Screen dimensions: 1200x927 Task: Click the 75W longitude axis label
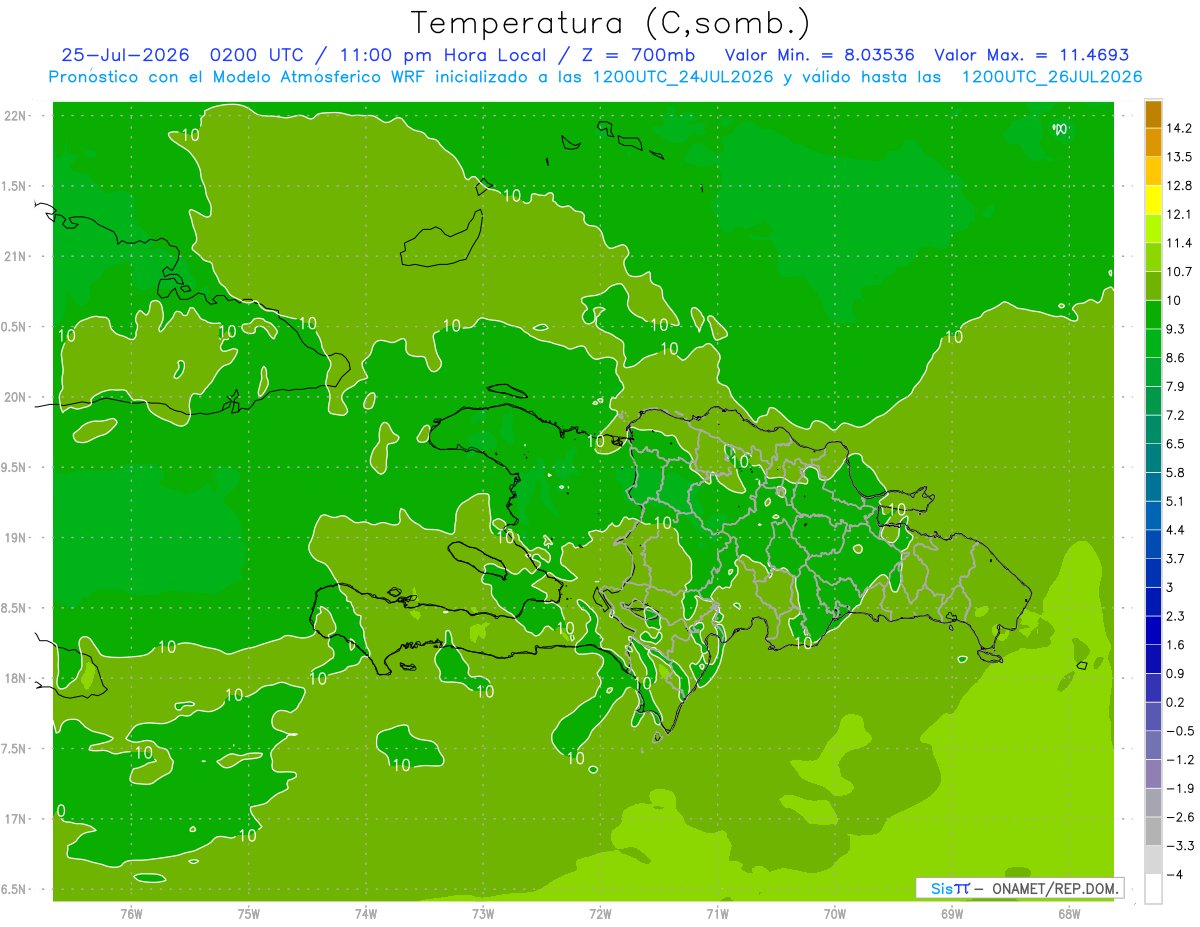(x=248, y=914)
